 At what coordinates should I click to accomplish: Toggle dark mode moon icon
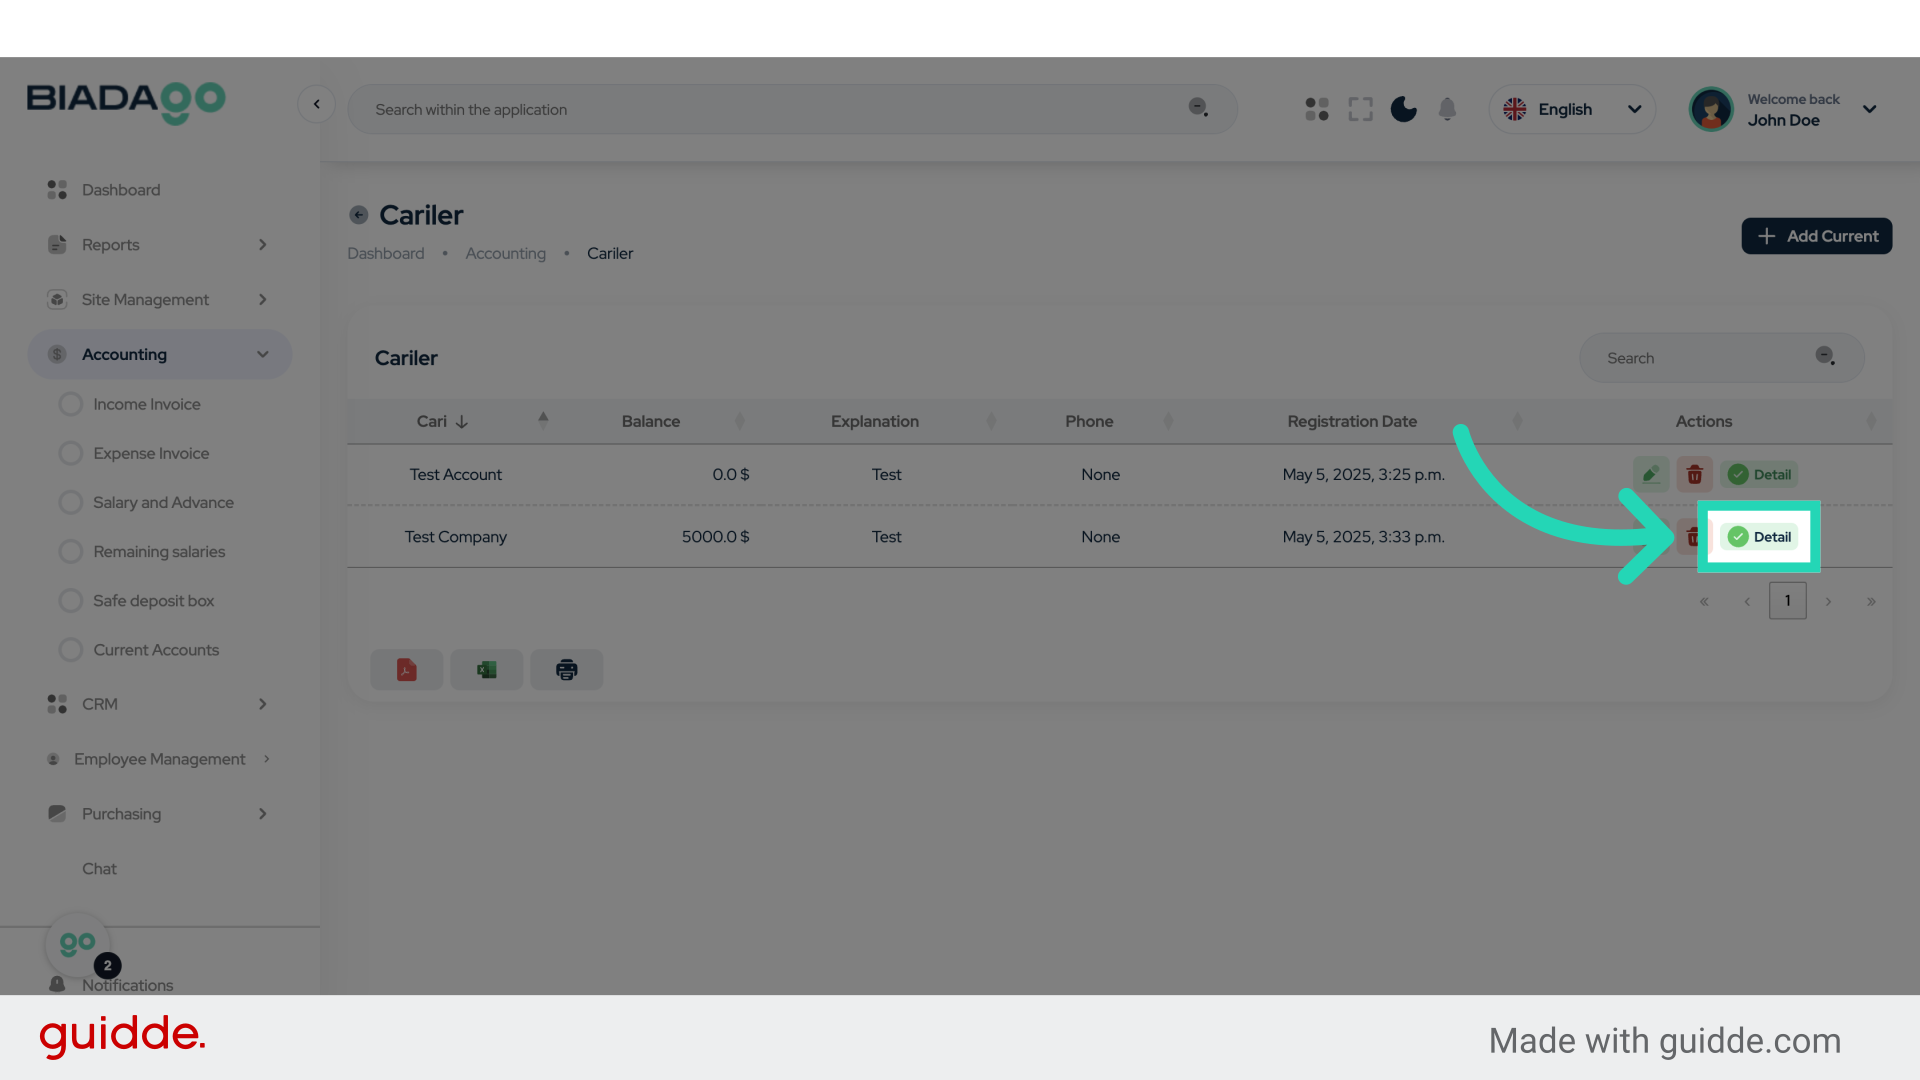pyautogui.click(x=1403, y=109)
